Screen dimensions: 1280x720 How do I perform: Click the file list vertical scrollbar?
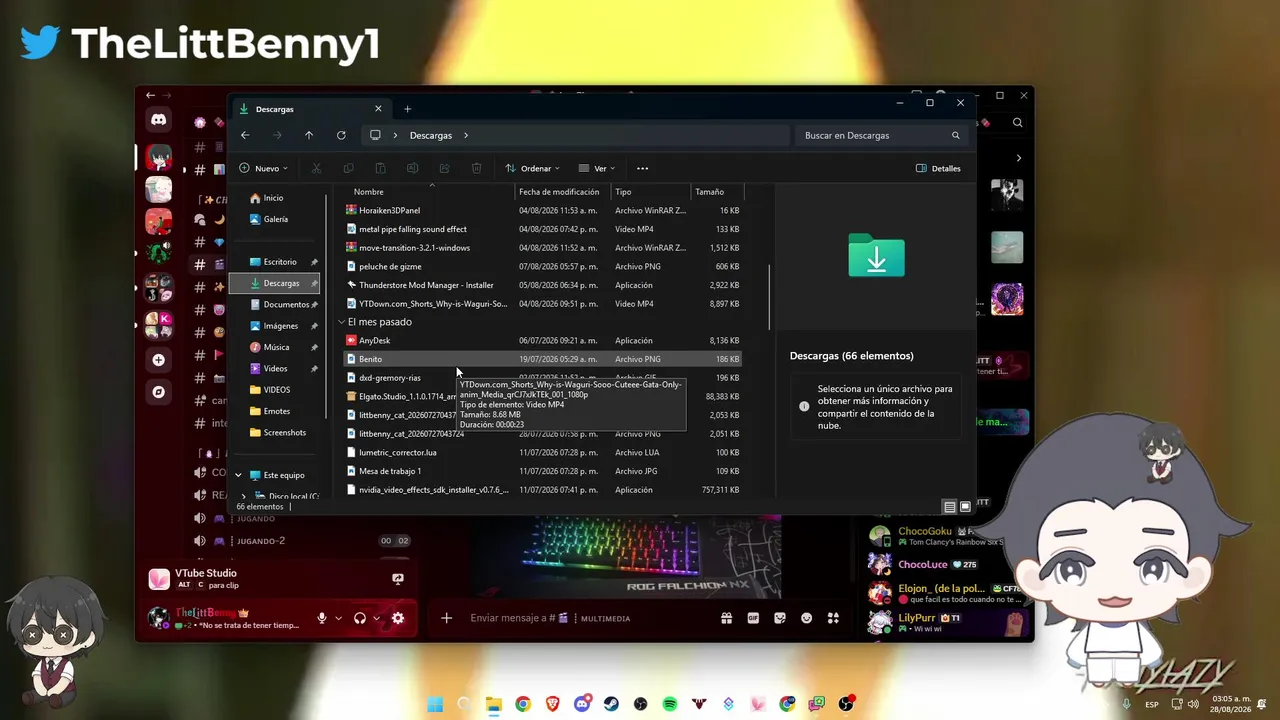[769, 296]
